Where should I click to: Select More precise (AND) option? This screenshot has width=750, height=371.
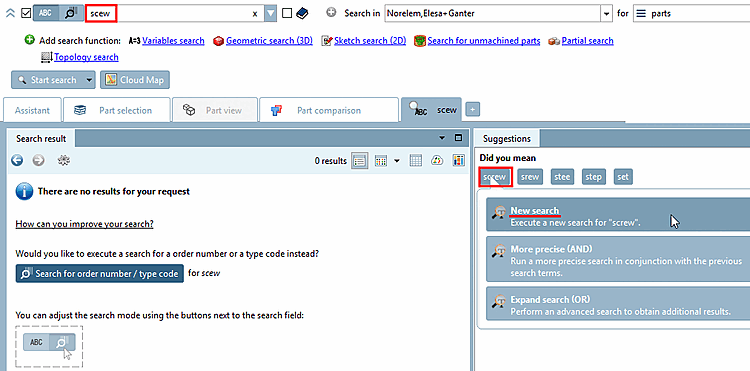point(618,259)
